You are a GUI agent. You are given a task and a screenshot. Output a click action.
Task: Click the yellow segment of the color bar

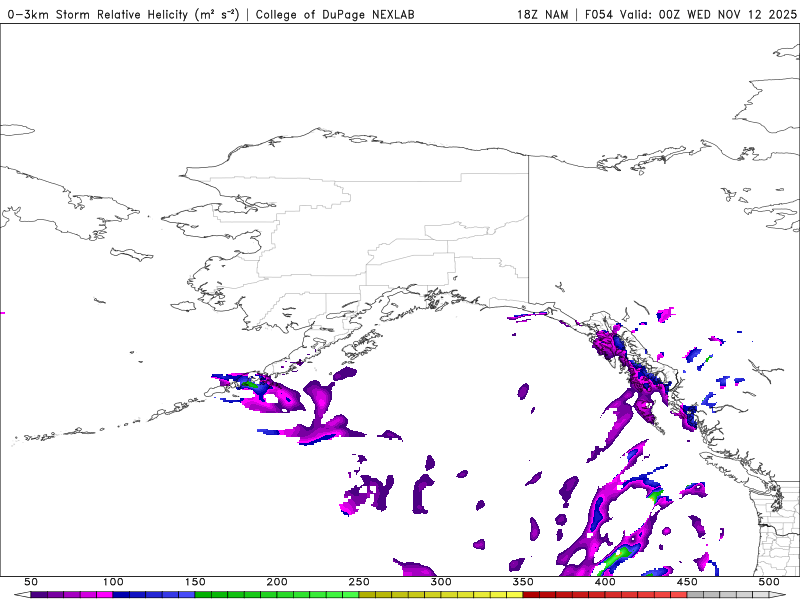[441, 595]
